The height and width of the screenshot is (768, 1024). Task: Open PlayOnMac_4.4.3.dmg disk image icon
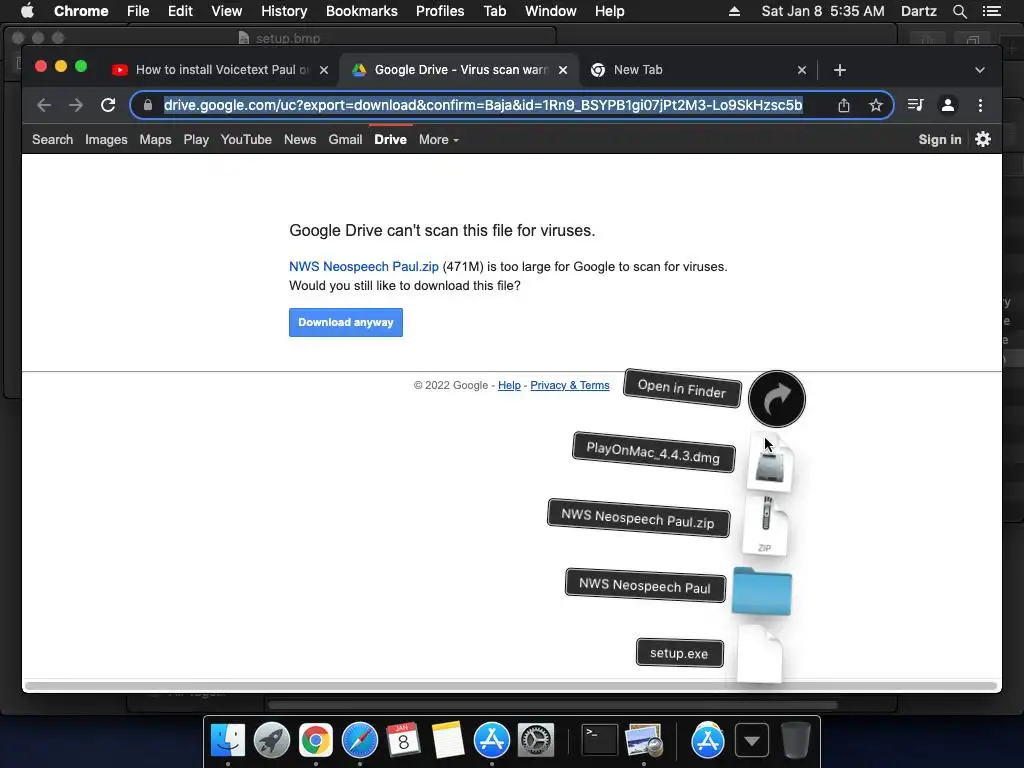(x=770, y=462)
